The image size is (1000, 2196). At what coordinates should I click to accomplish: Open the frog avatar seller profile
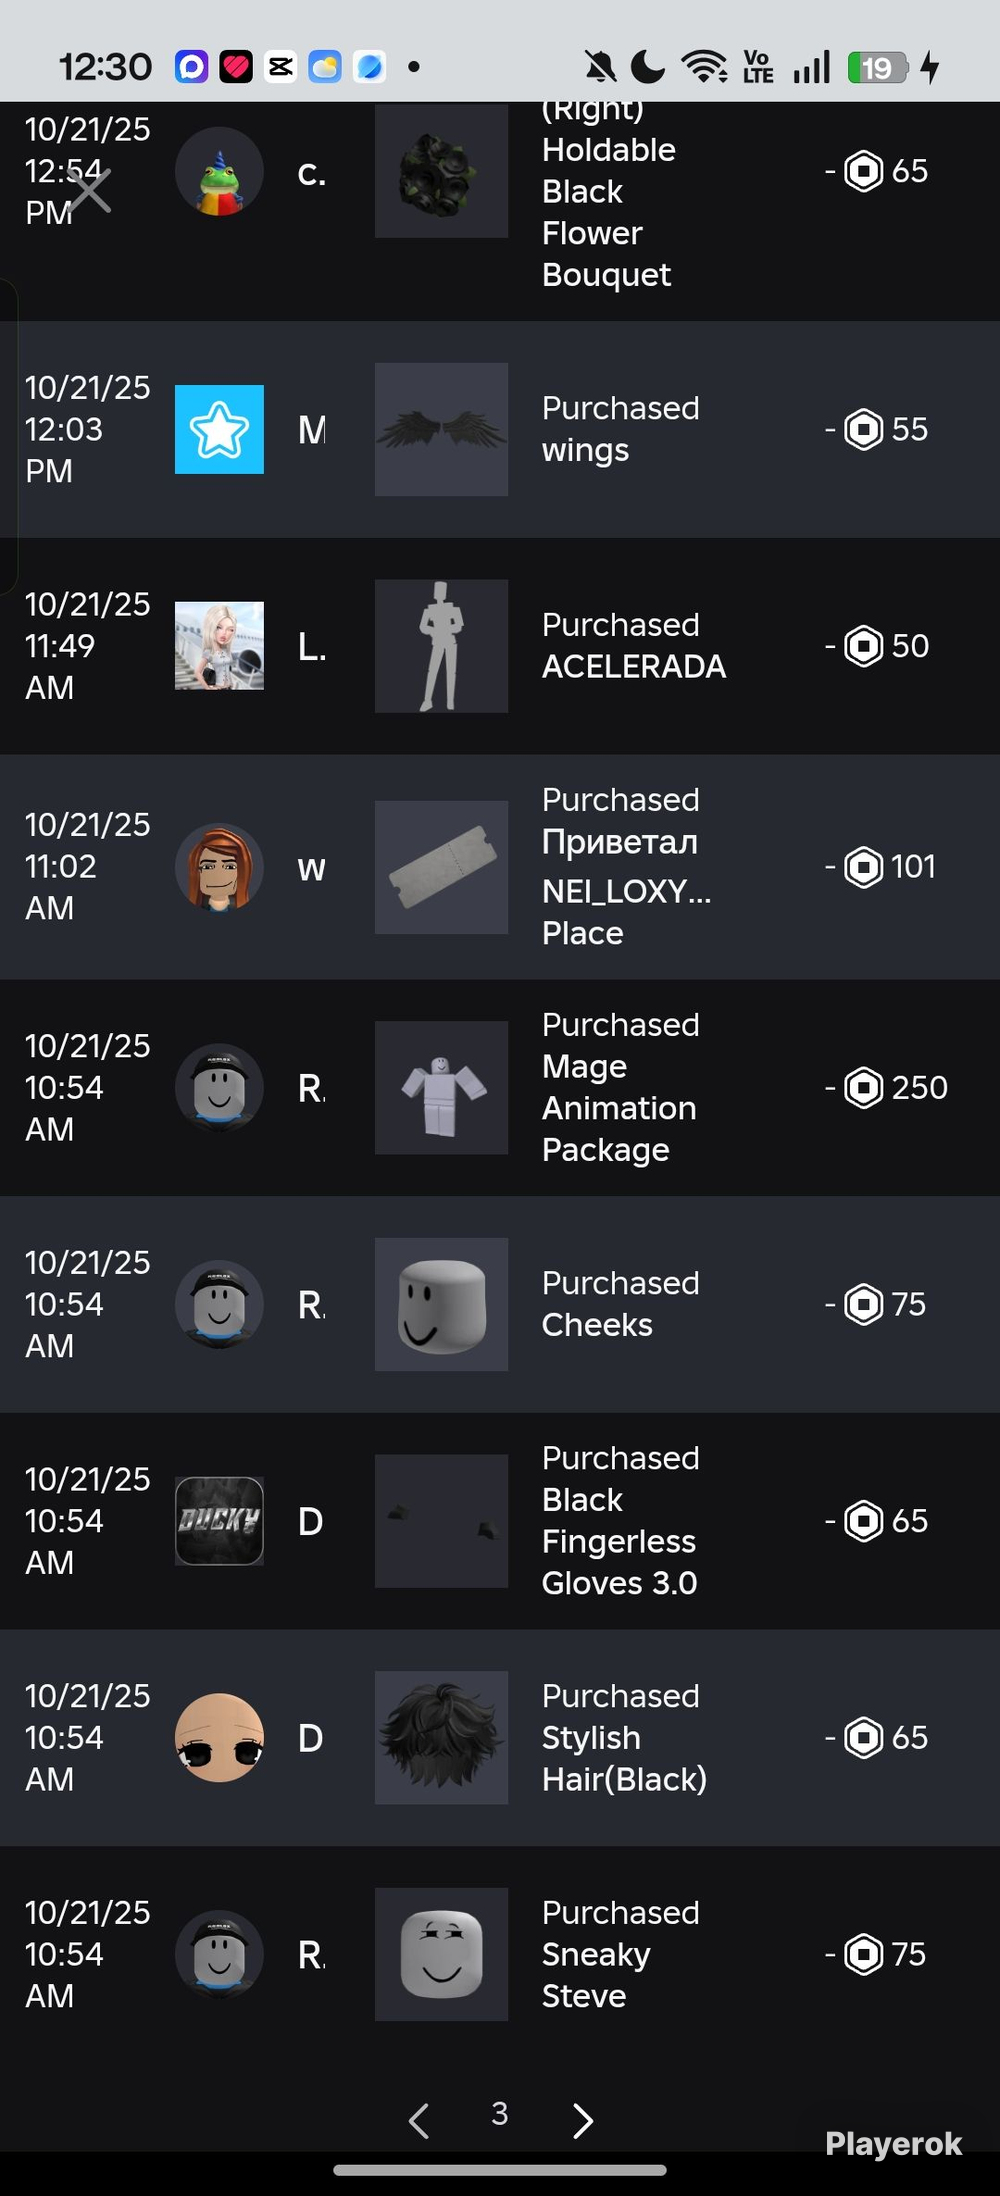click(x=219, y=172)
